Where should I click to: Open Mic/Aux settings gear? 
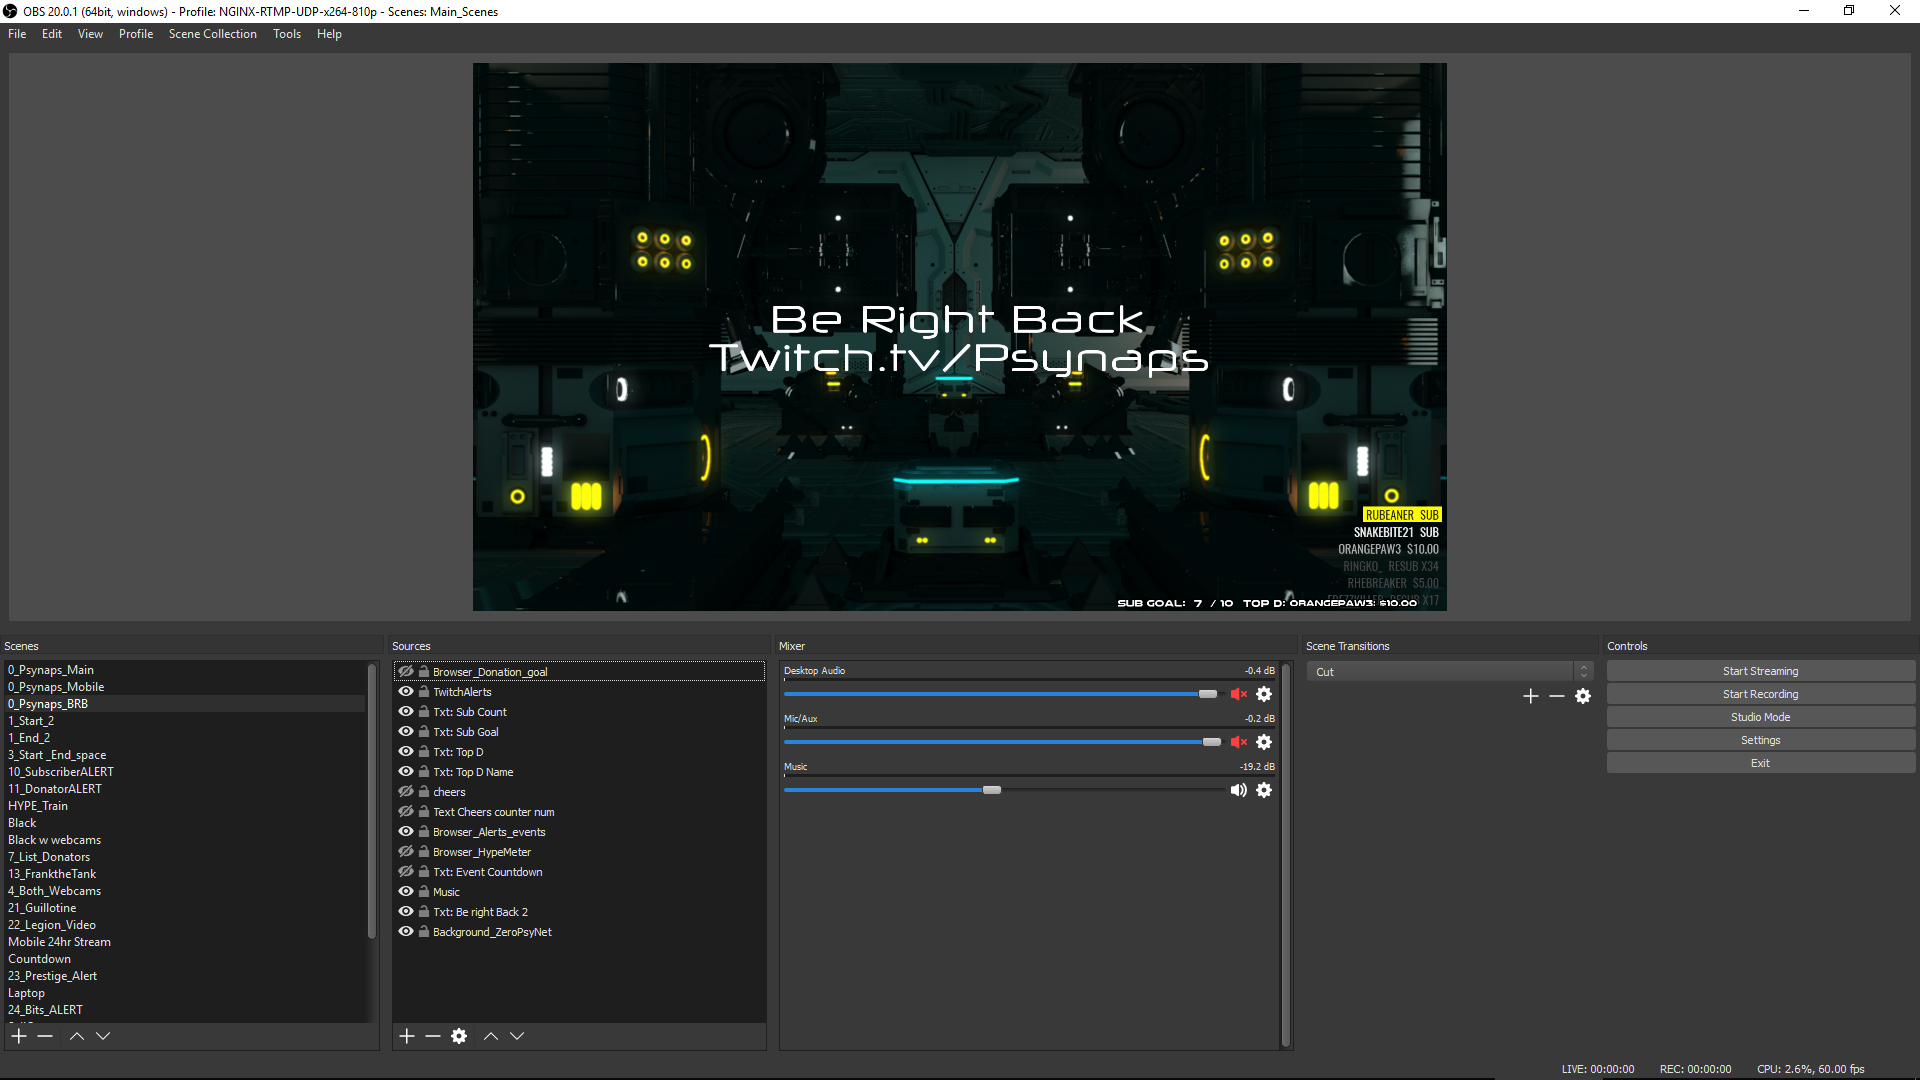[1264, 742]
